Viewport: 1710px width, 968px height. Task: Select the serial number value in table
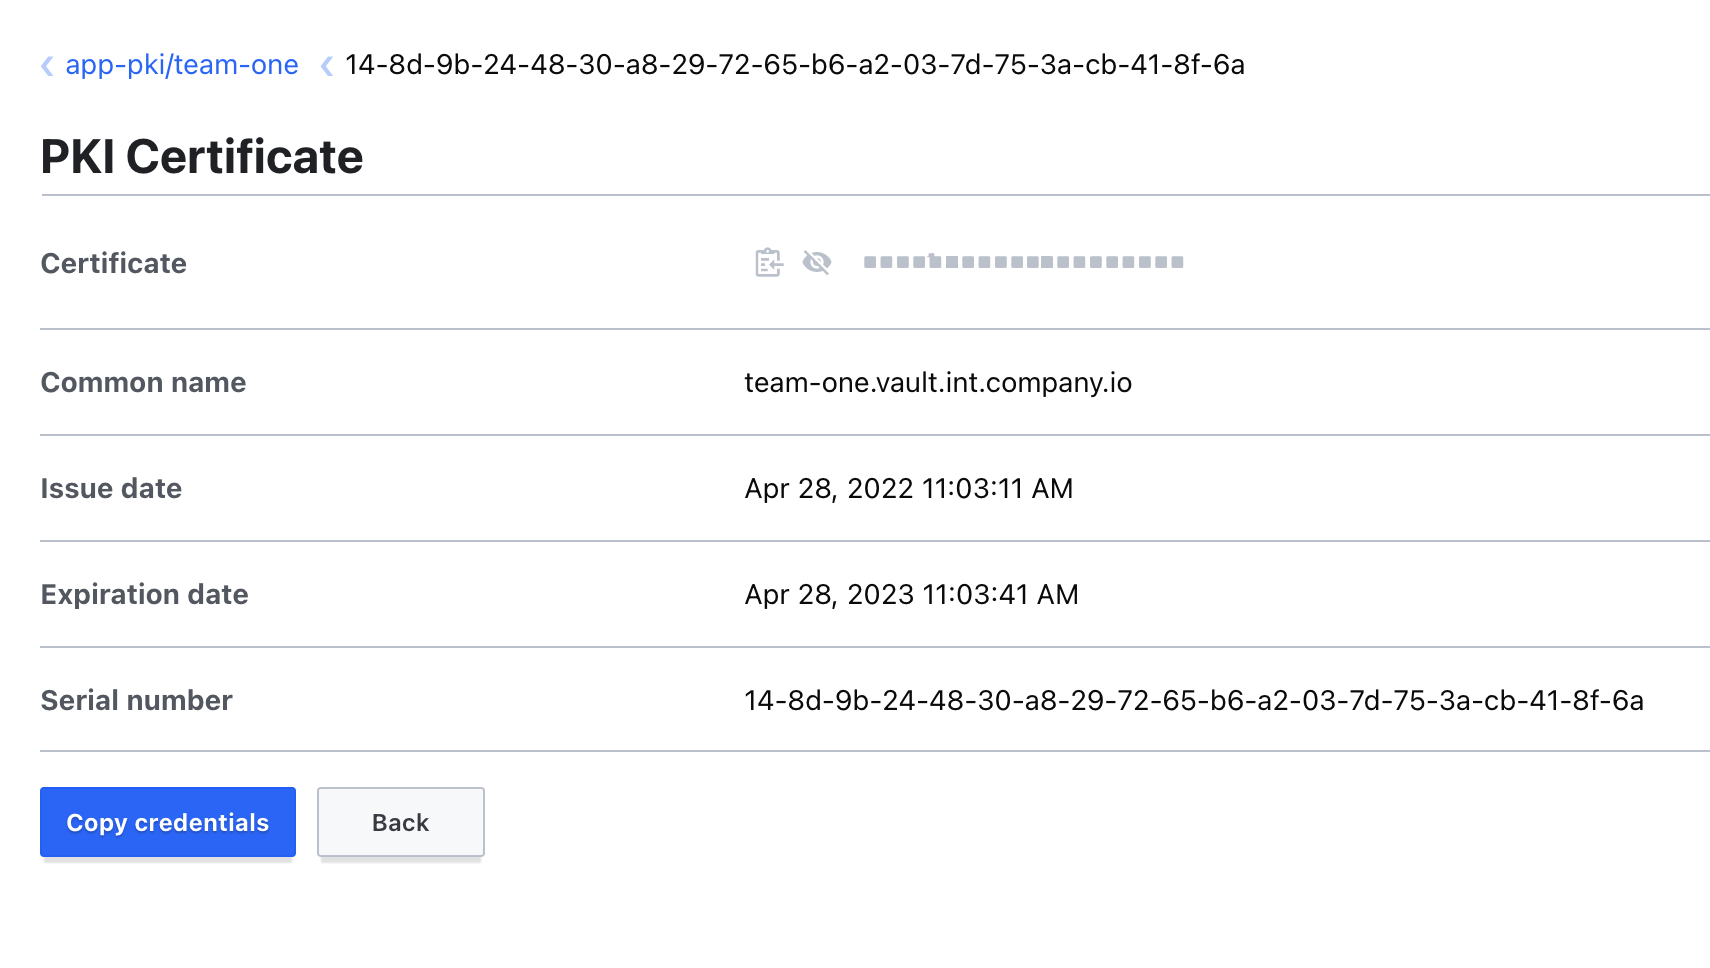pos(1193,700)
